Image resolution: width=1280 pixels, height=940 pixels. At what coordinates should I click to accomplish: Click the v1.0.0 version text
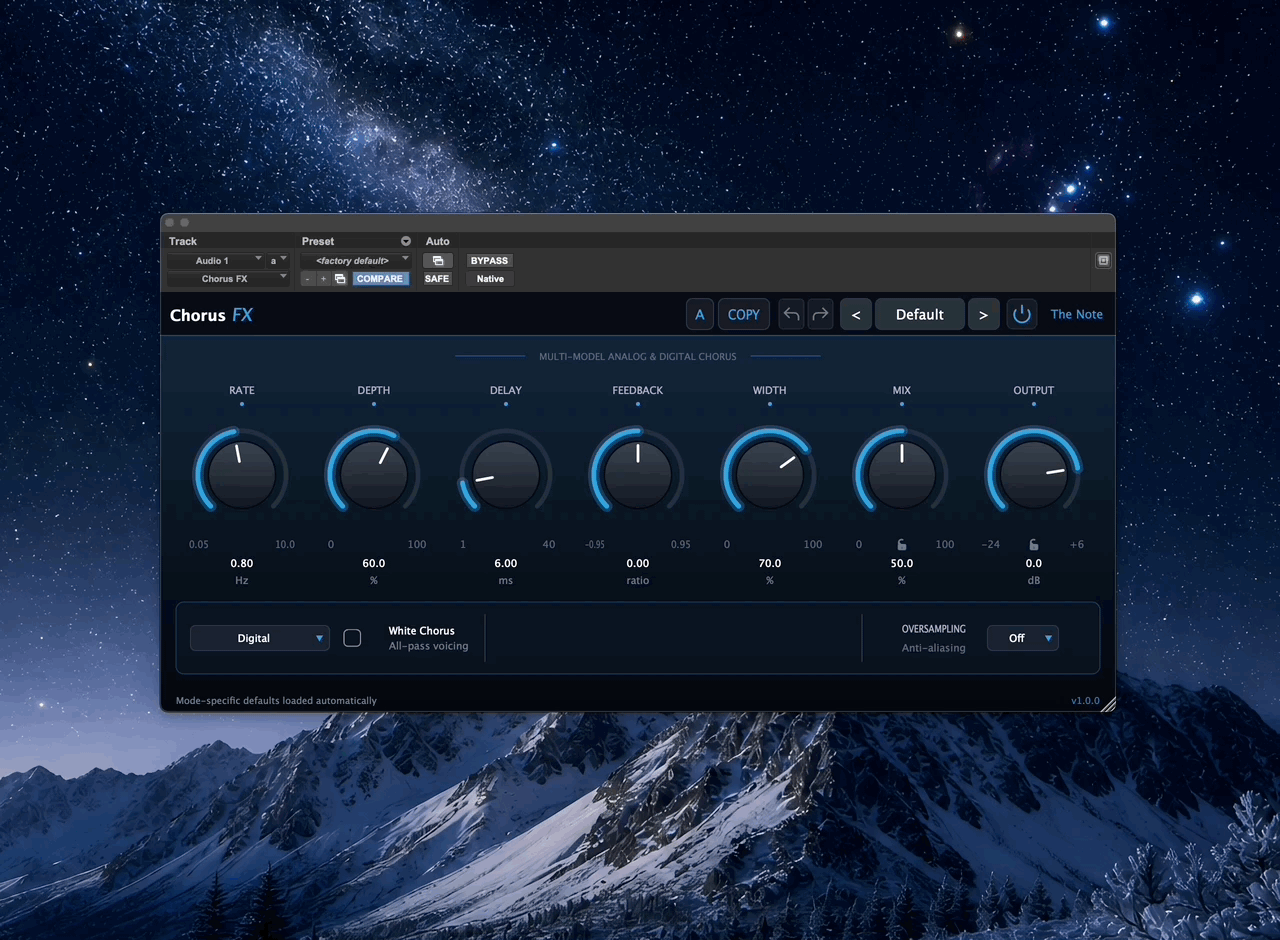(1085, 701)
